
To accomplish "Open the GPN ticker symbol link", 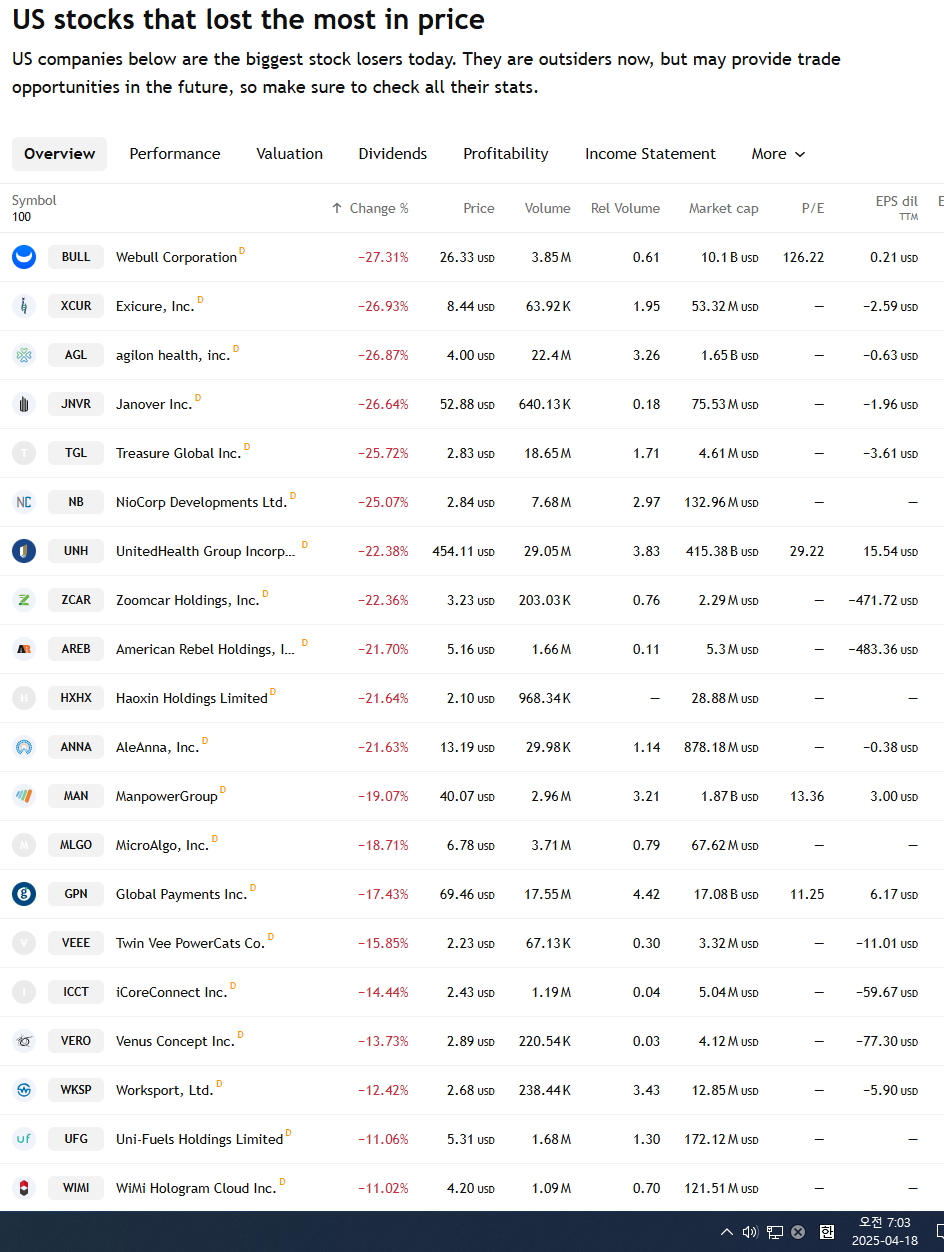I will 76,894.
